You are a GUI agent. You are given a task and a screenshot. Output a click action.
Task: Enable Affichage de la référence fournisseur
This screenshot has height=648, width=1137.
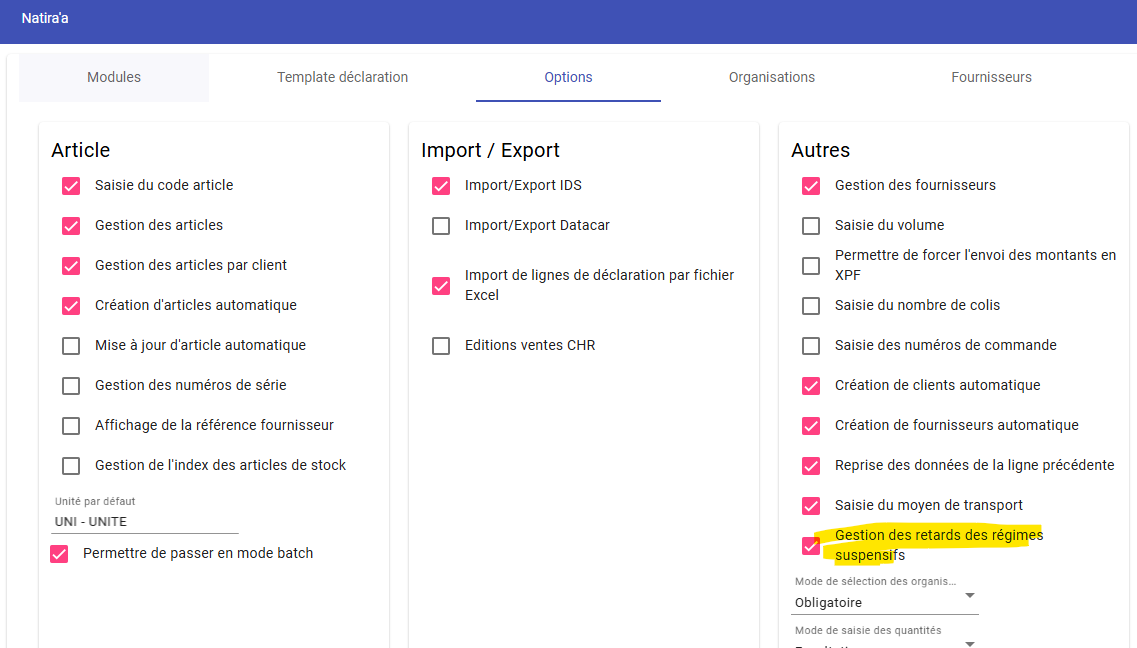click(71, 426)
